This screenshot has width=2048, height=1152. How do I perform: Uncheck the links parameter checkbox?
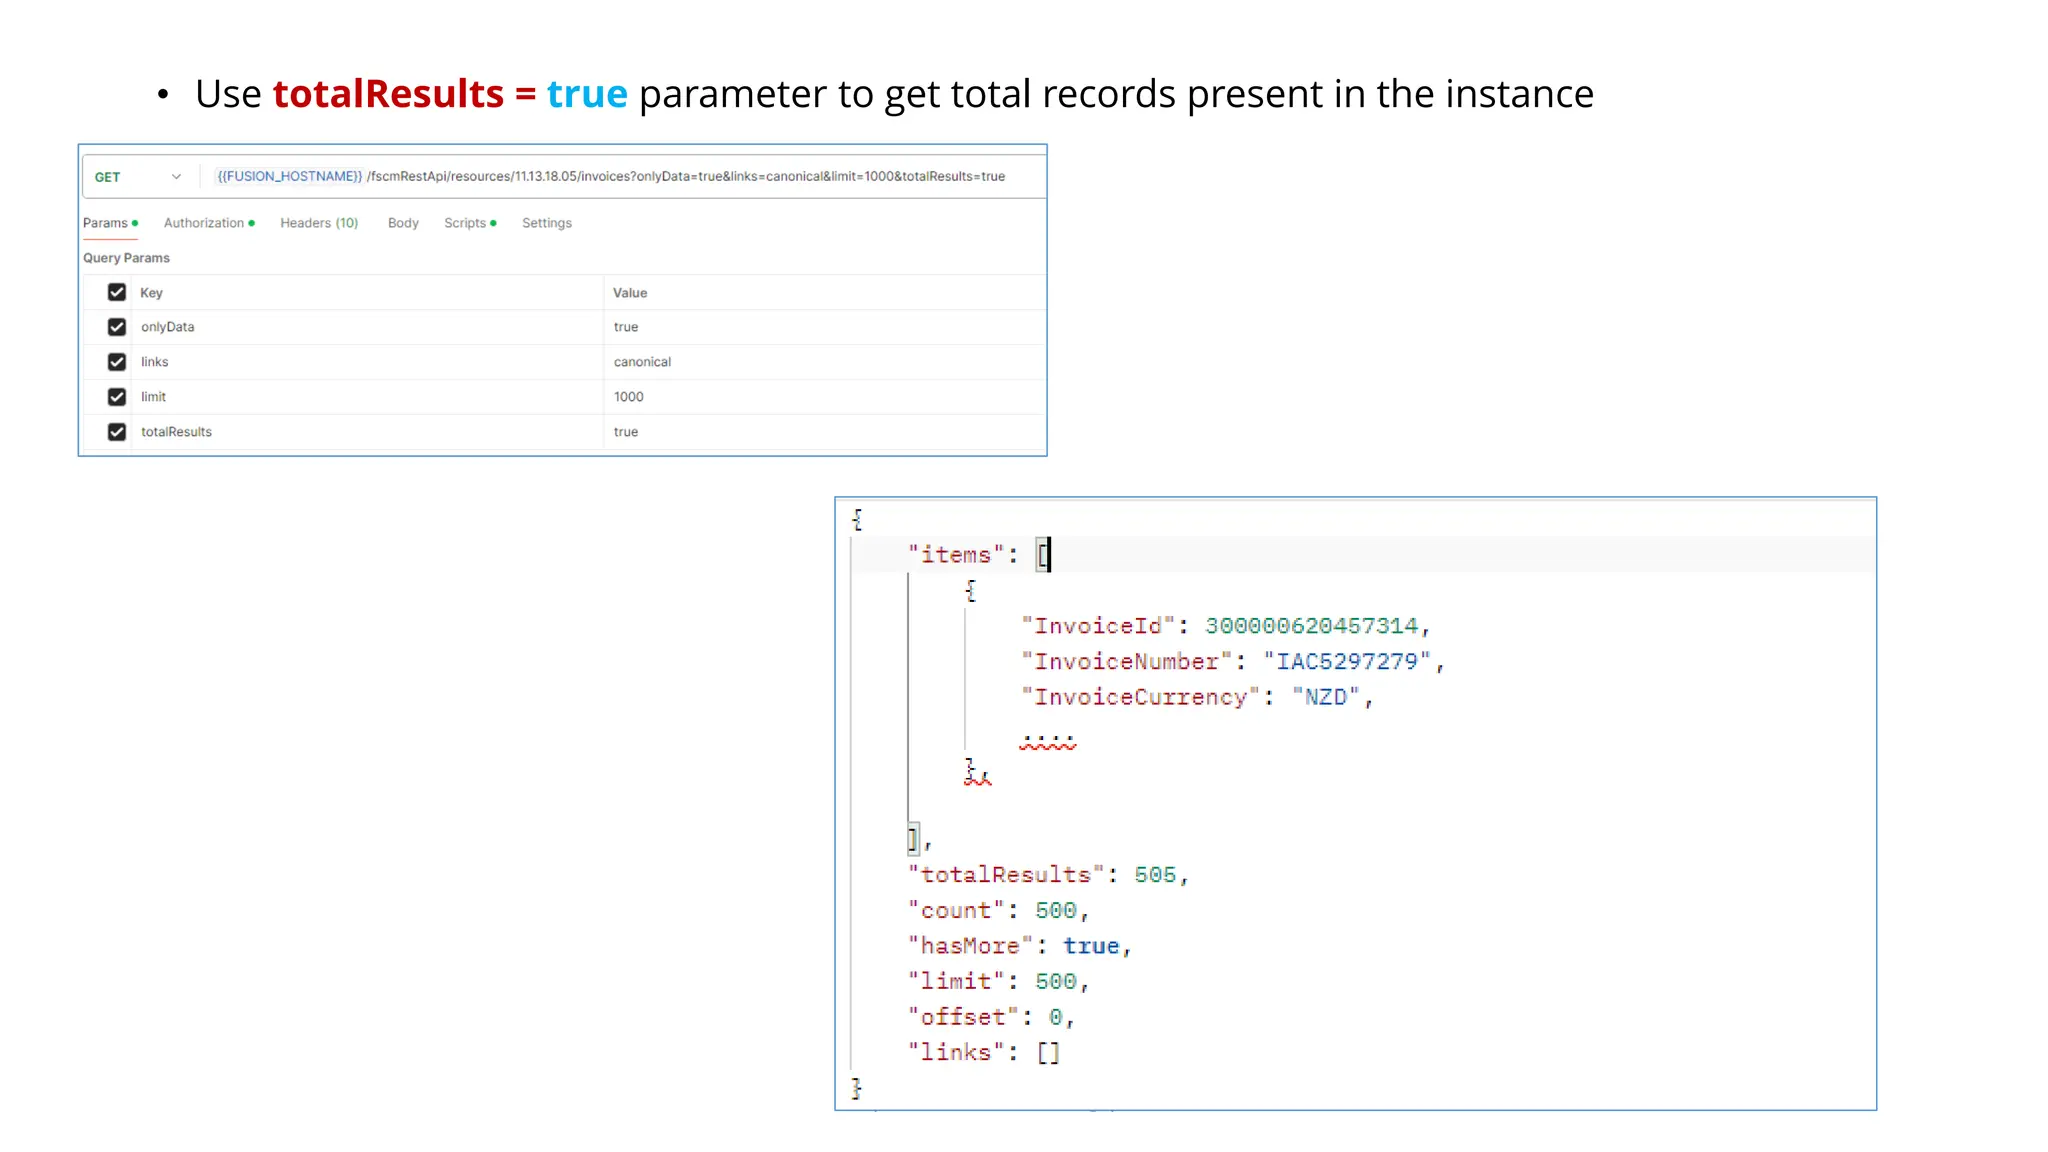(x=117, y=362)
